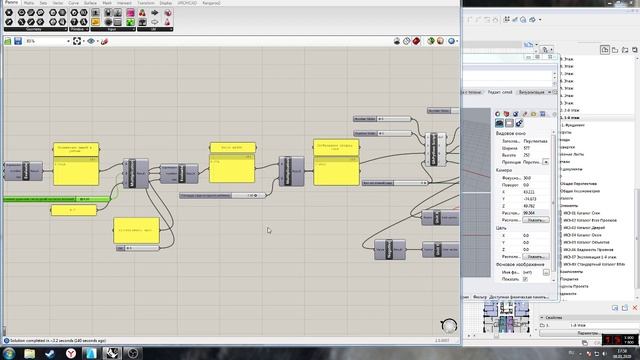
Task: Open the ARCHICAD ribbon tab
Action: [x=187, y=2]
